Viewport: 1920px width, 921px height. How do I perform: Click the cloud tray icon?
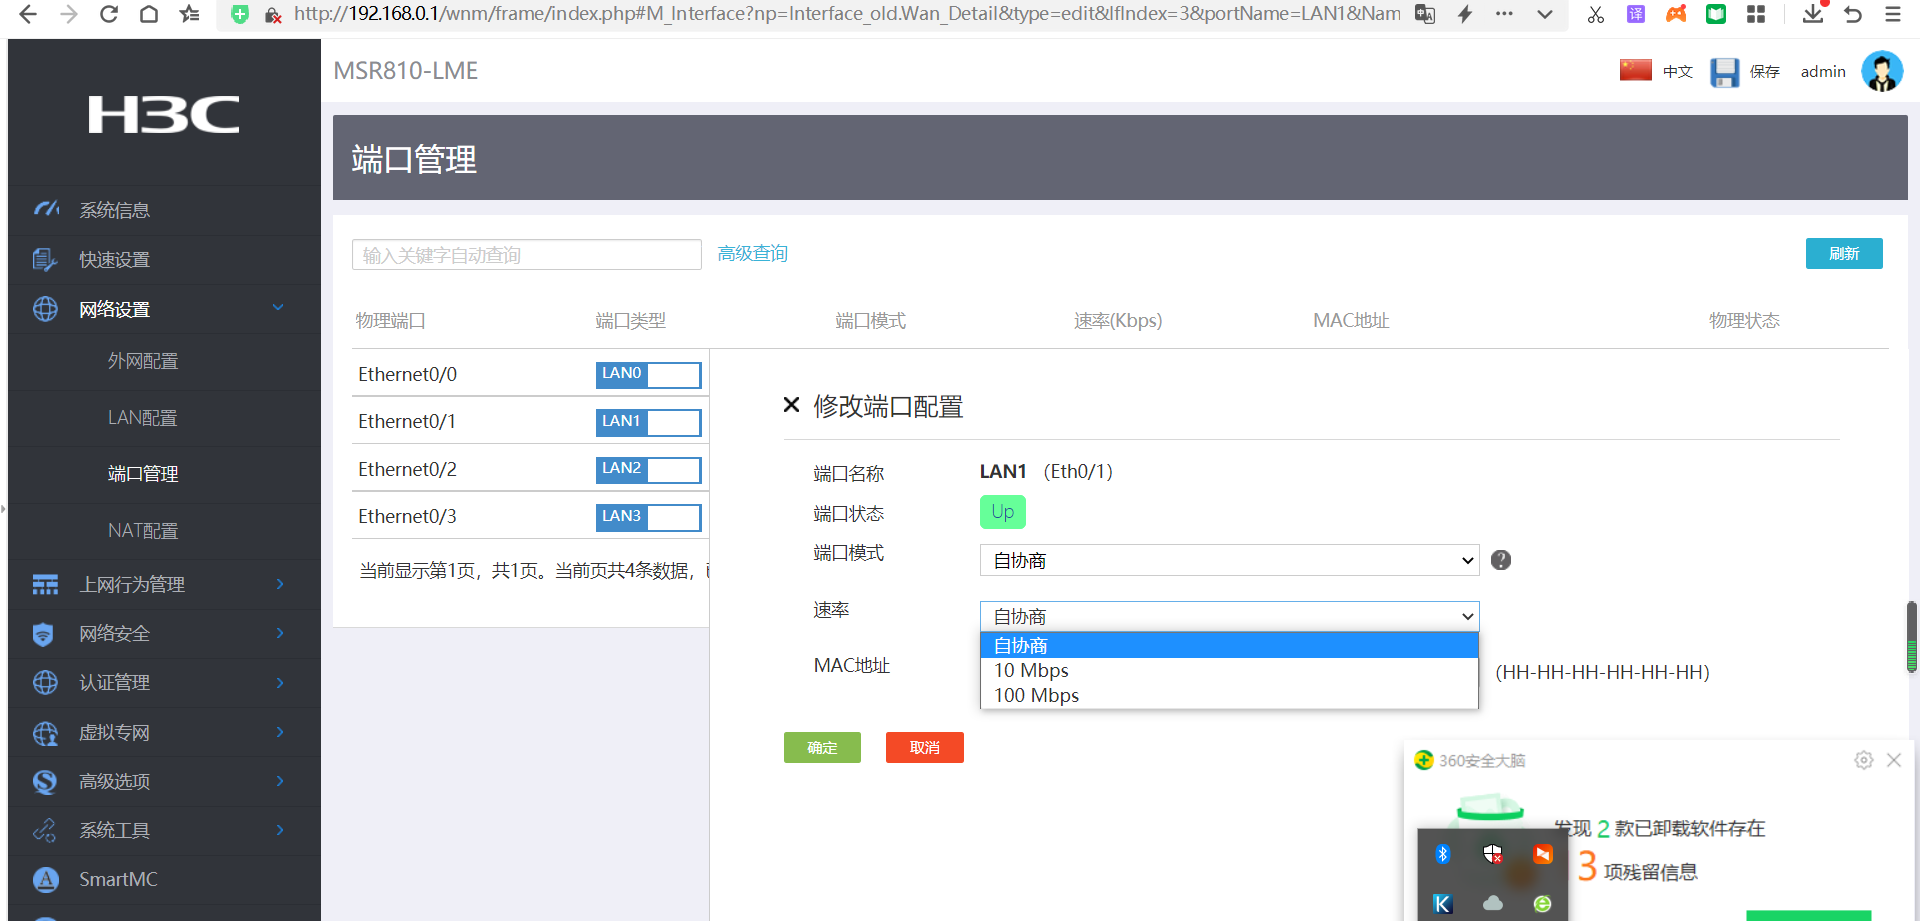1493,903
